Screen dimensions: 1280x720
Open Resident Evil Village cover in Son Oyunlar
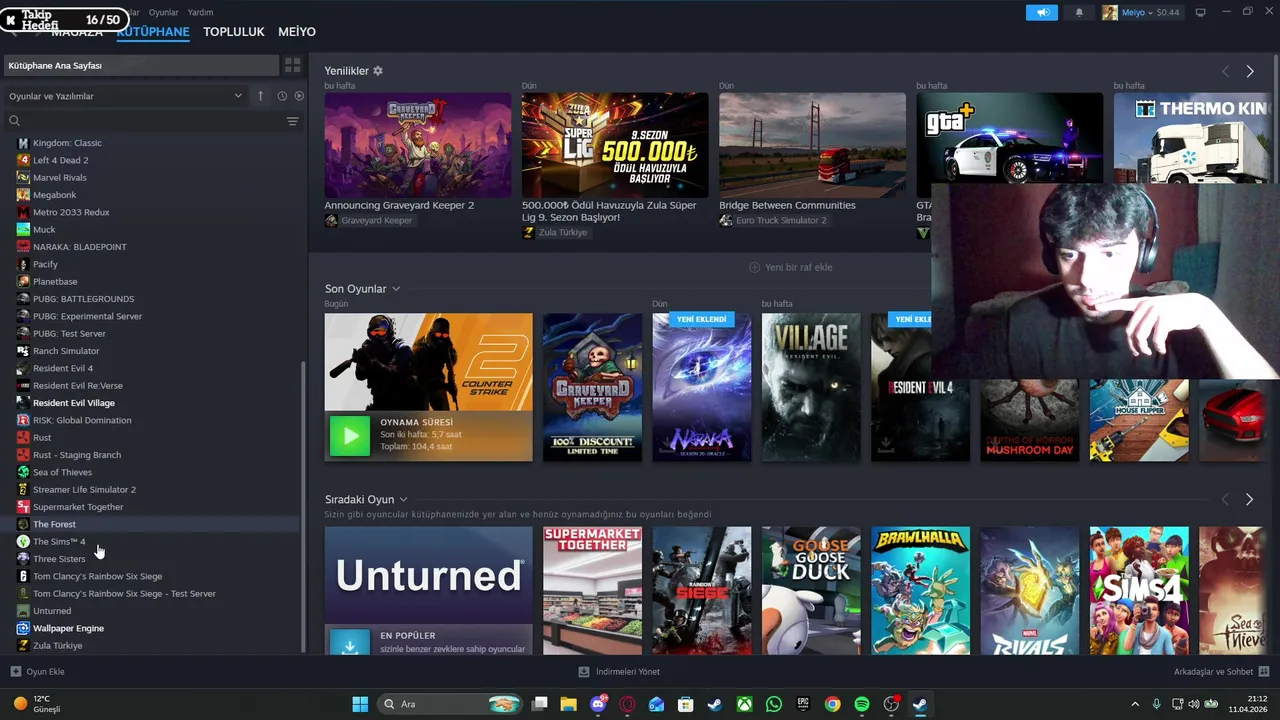click(x=811, y=387)
